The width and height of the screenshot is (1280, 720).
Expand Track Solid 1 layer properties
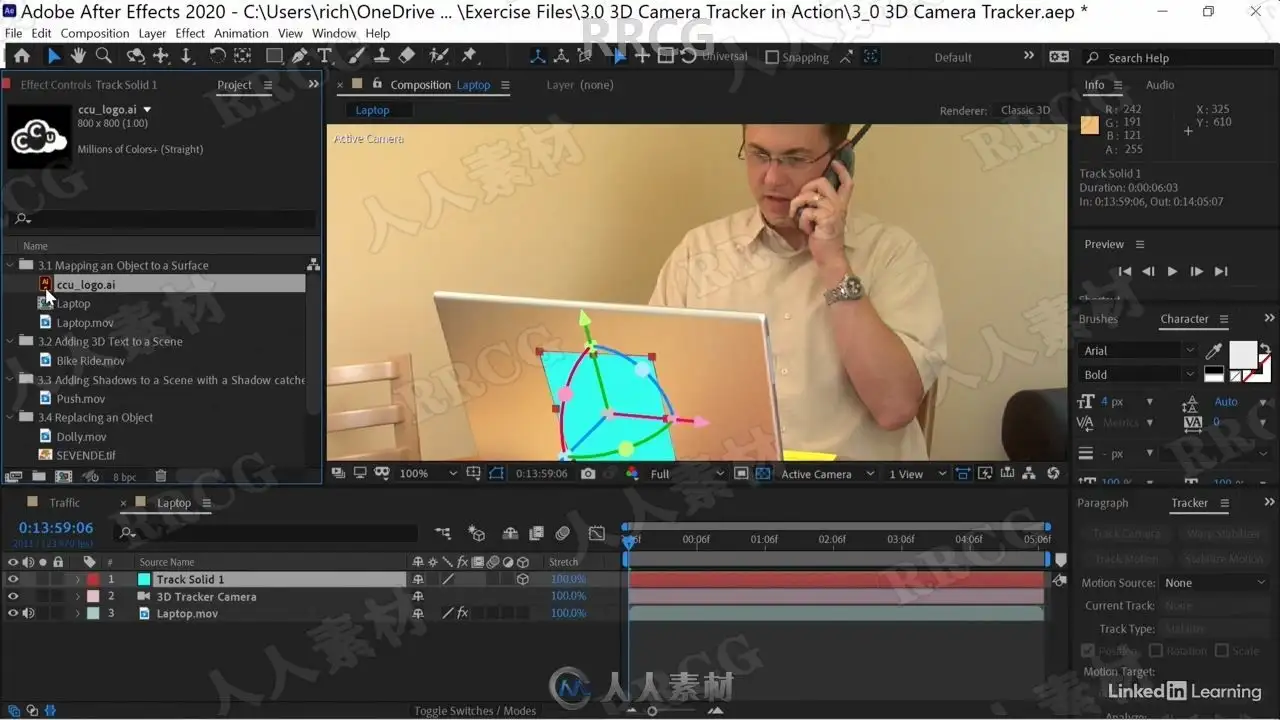tap(77, 579)
